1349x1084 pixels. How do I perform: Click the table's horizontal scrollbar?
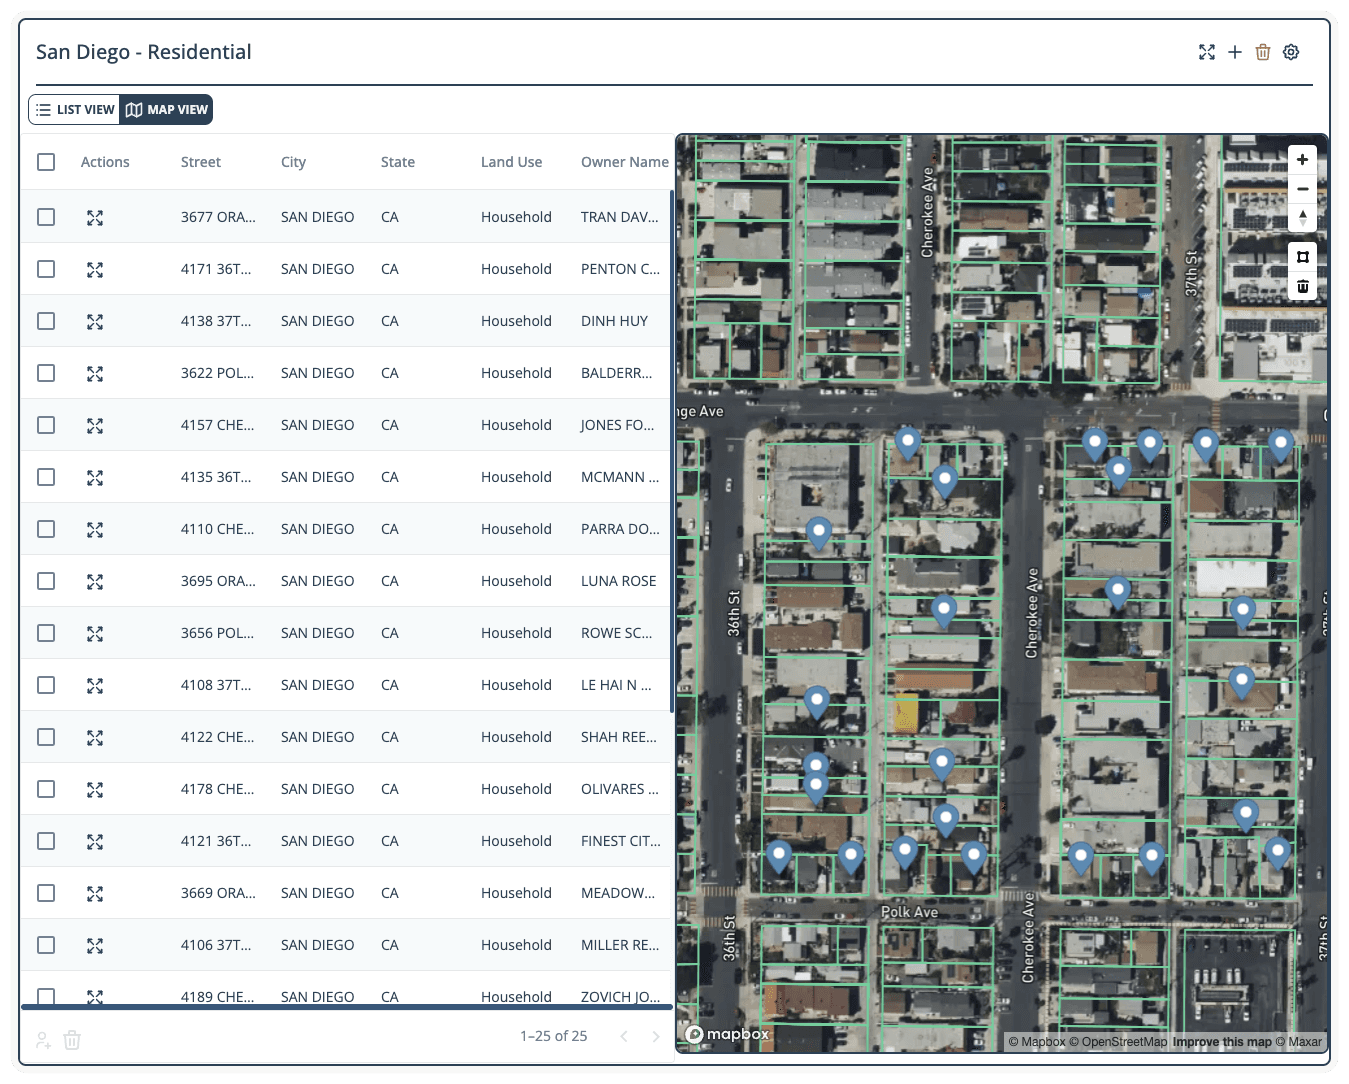[x=346, y=1007]
